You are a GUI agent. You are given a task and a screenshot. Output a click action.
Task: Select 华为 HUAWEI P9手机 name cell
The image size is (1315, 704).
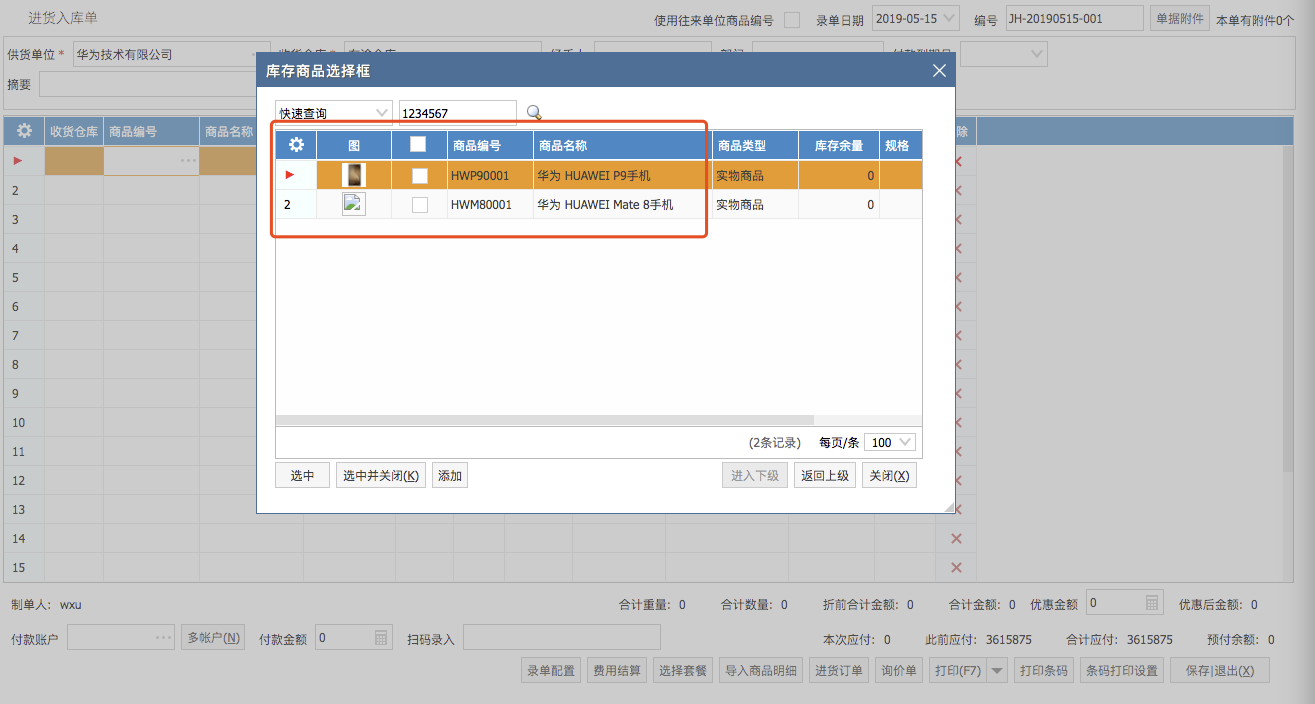[x=622, y=175]
